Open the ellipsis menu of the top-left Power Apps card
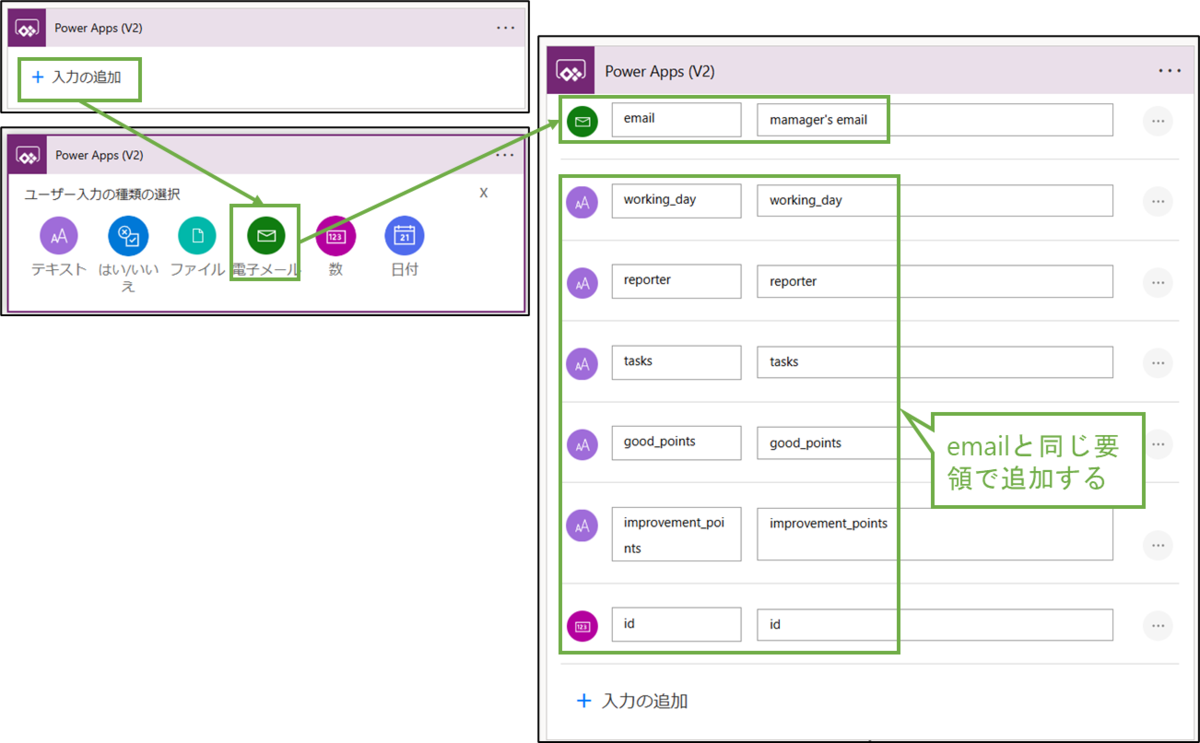The height and width of the screenshot is (743, 1200). 506,28
